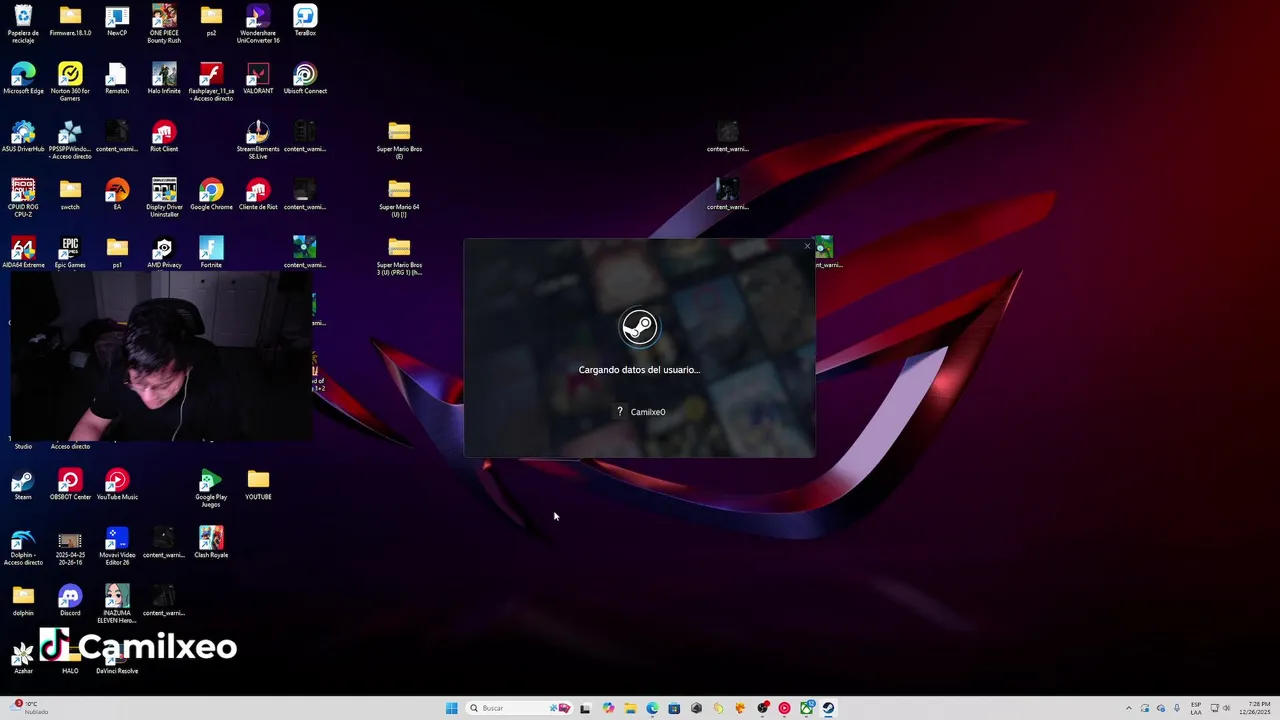The image size is (1280, 720).
Task: Open the weather widget showing Nublado
Action: pos(30,708)
